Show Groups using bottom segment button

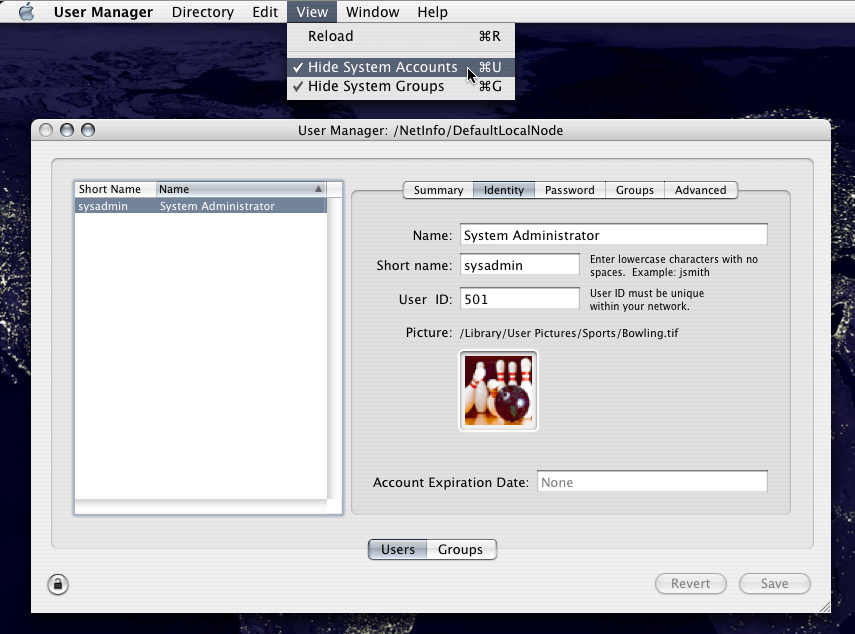(x=461, y=550)
